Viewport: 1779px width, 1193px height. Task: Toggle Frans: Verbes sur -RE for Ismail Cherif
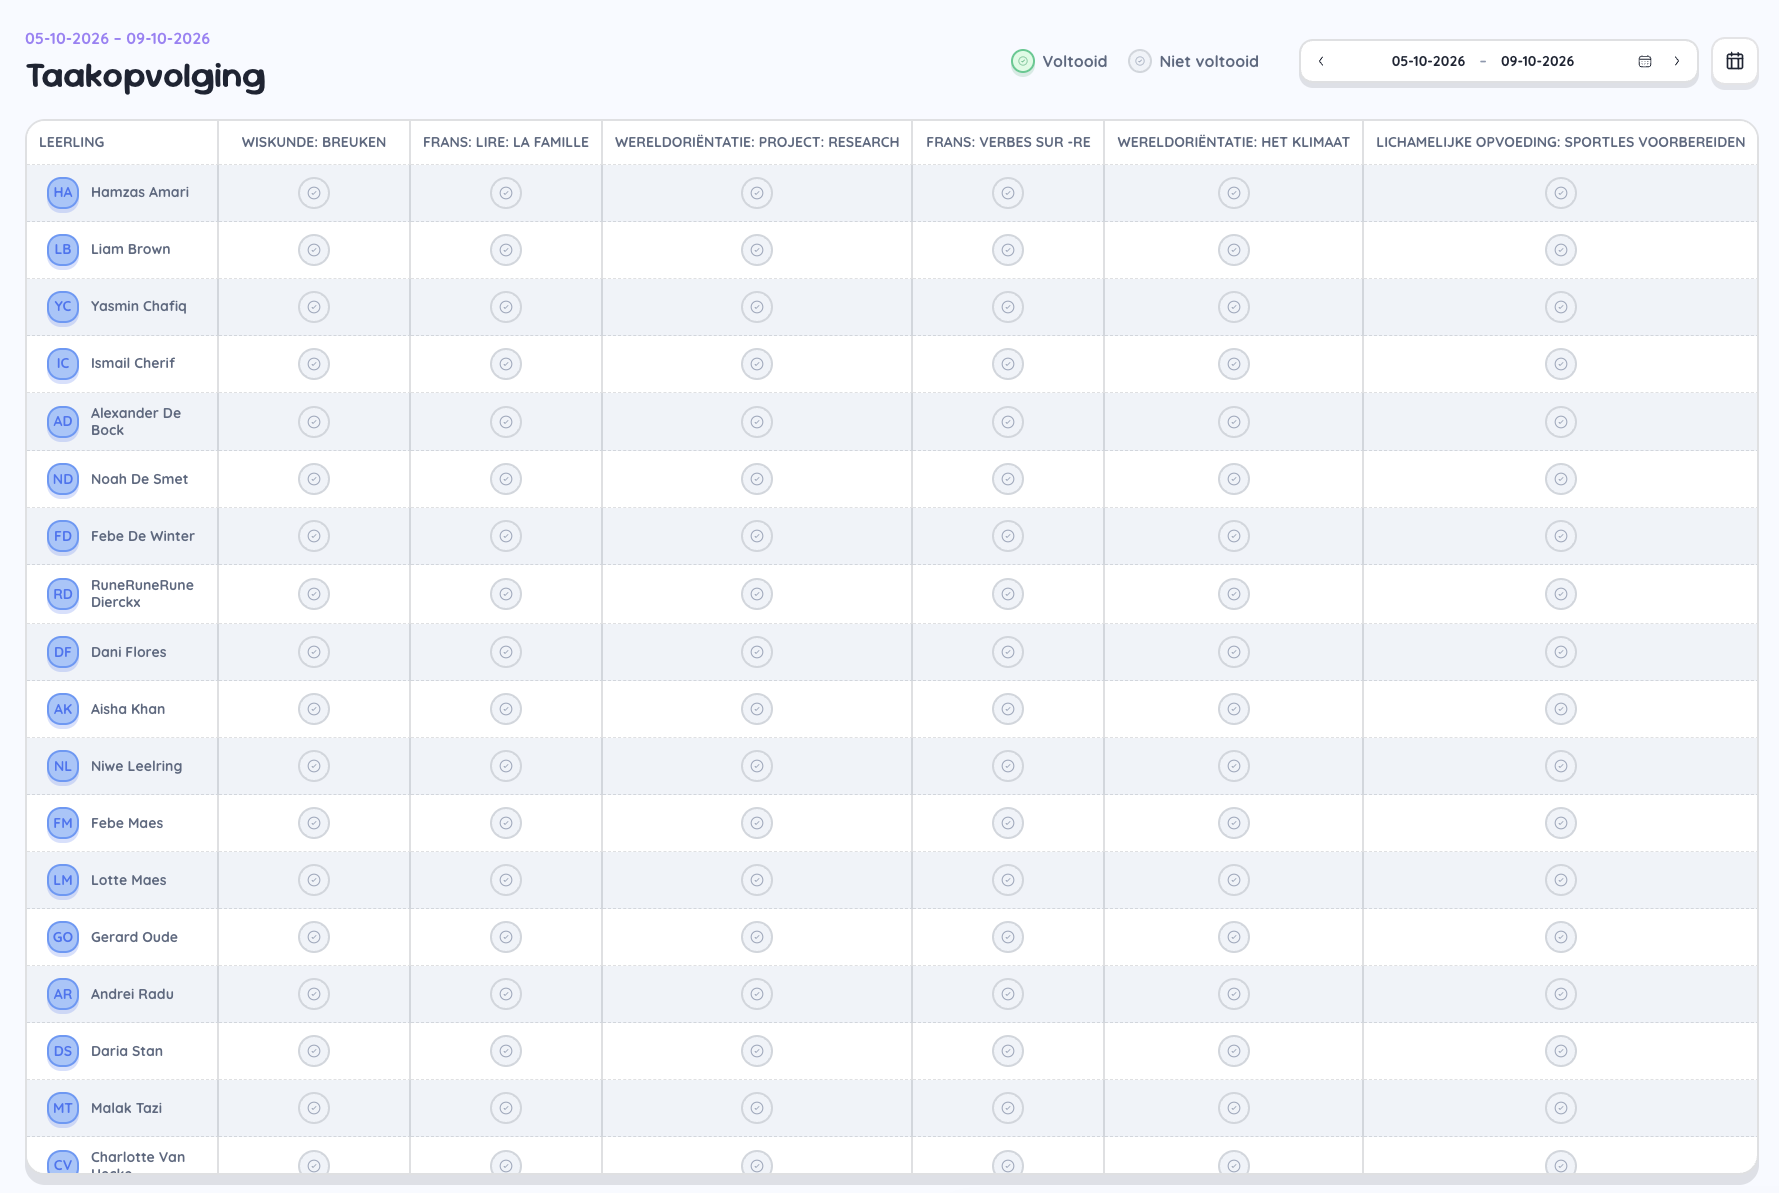pyautogui.click(x=1008, y=364)
